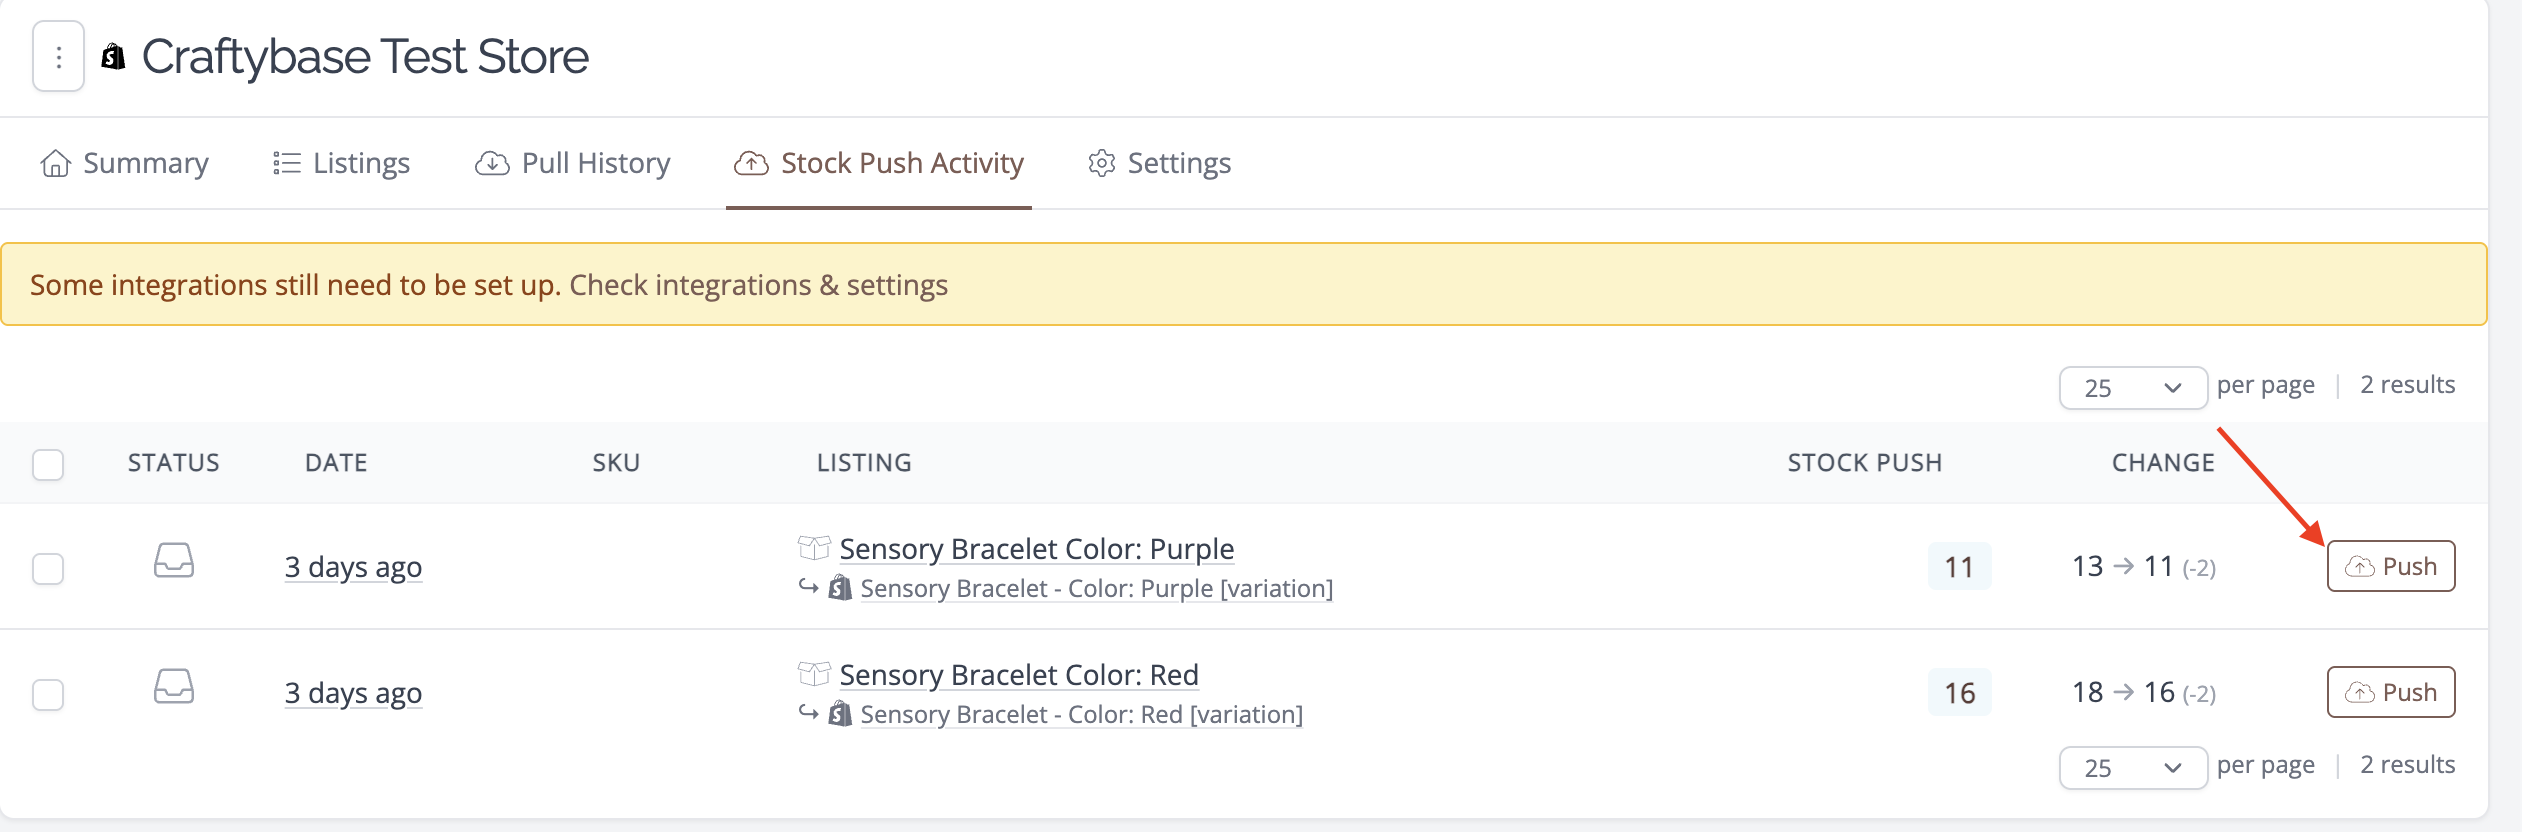The width and height of the screenshot is (2522, 832).
Task: Go to the Settings tab
Action: click(x=1160, y=163)
